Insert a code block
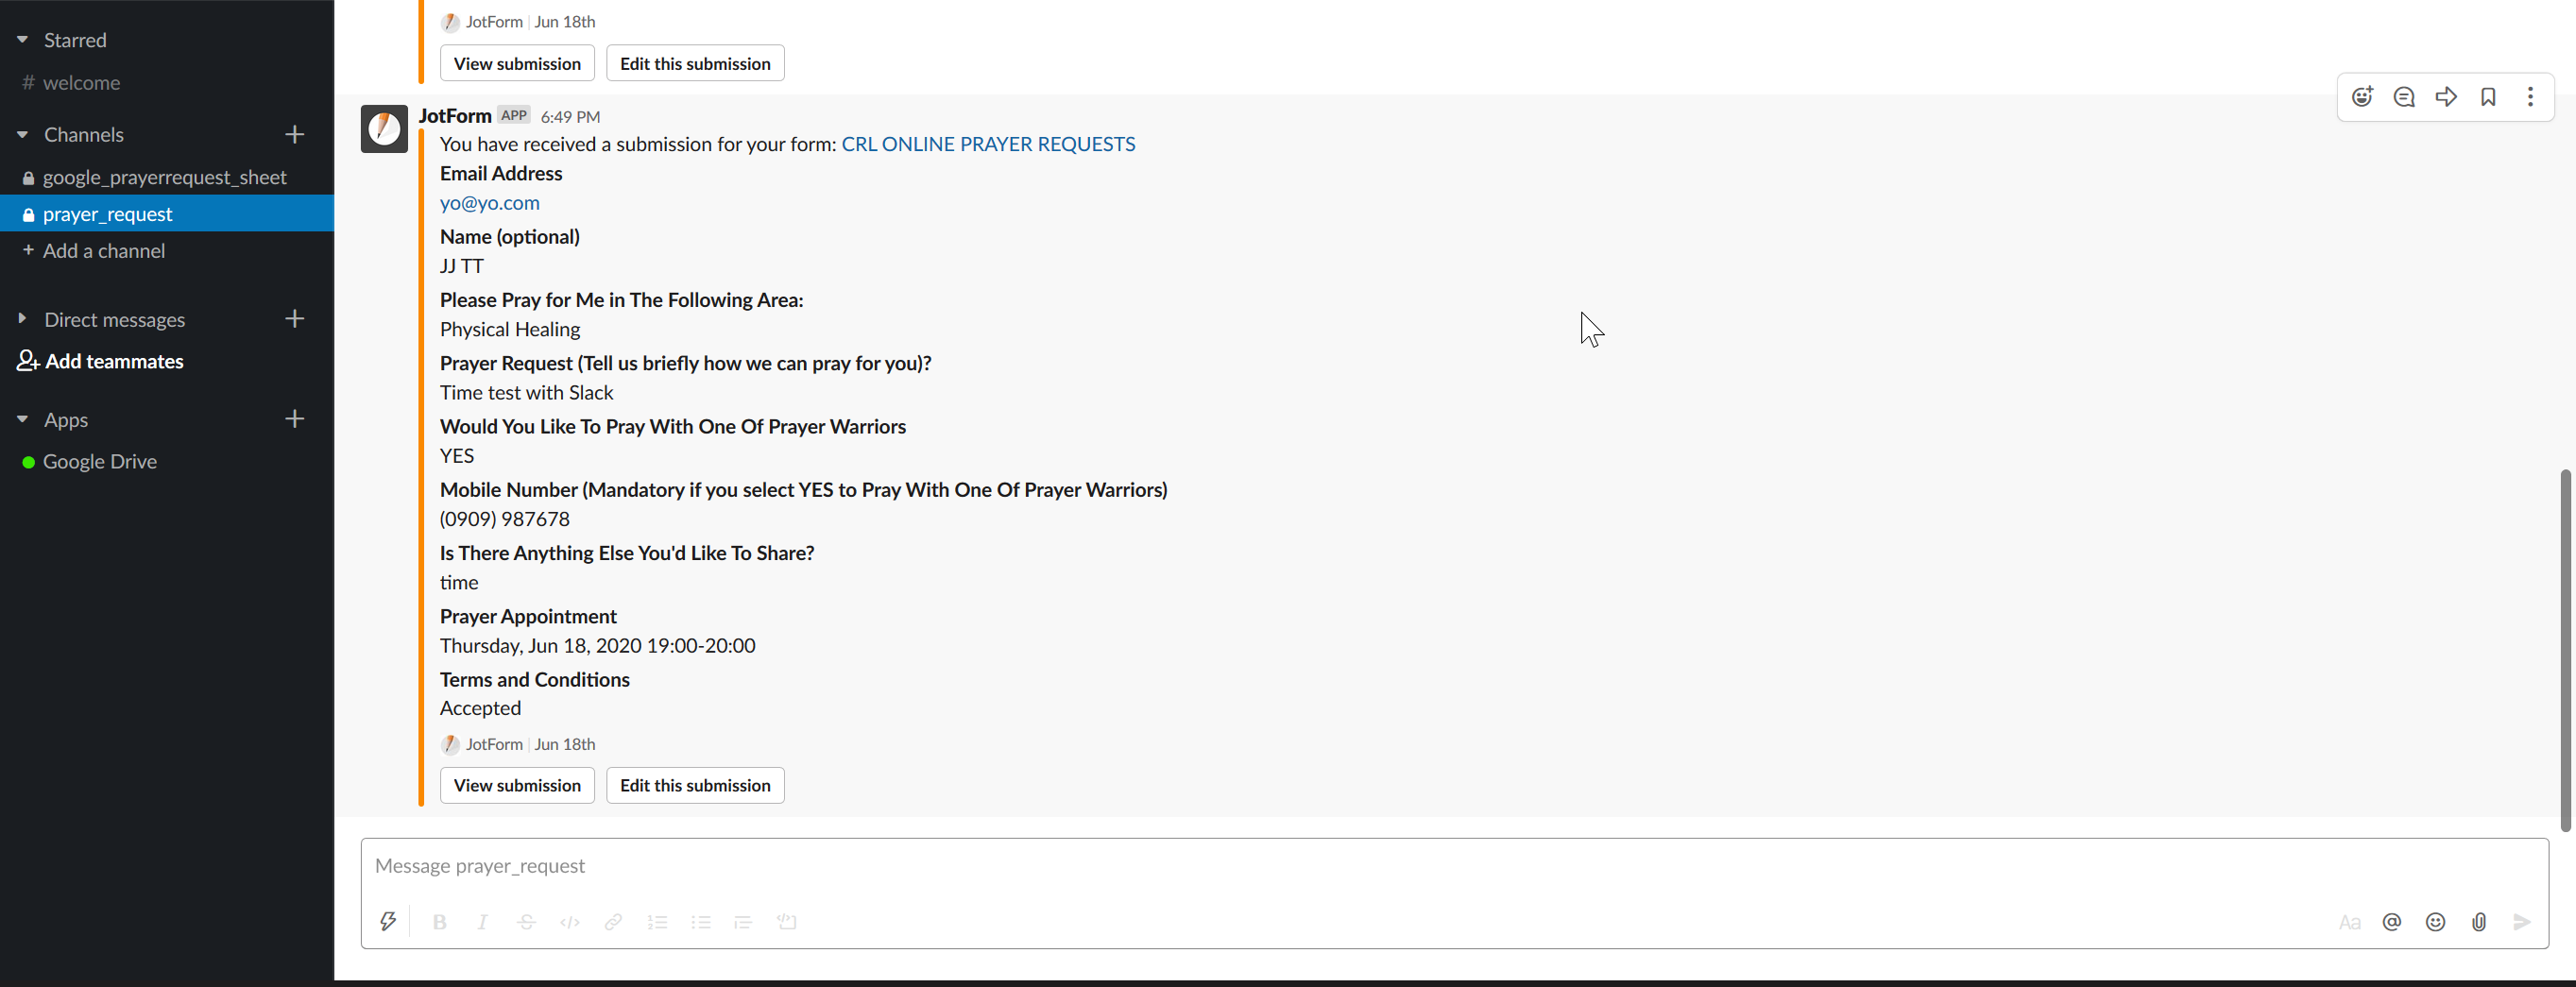This screenshot has height=987, width=2576. (787, 922)
